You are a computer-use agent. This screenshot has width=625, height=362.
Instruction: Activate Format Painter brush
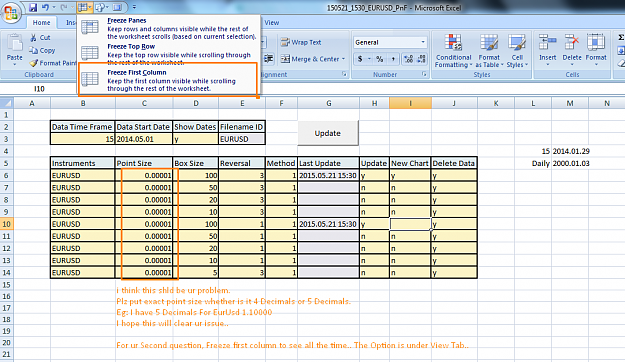53,63
